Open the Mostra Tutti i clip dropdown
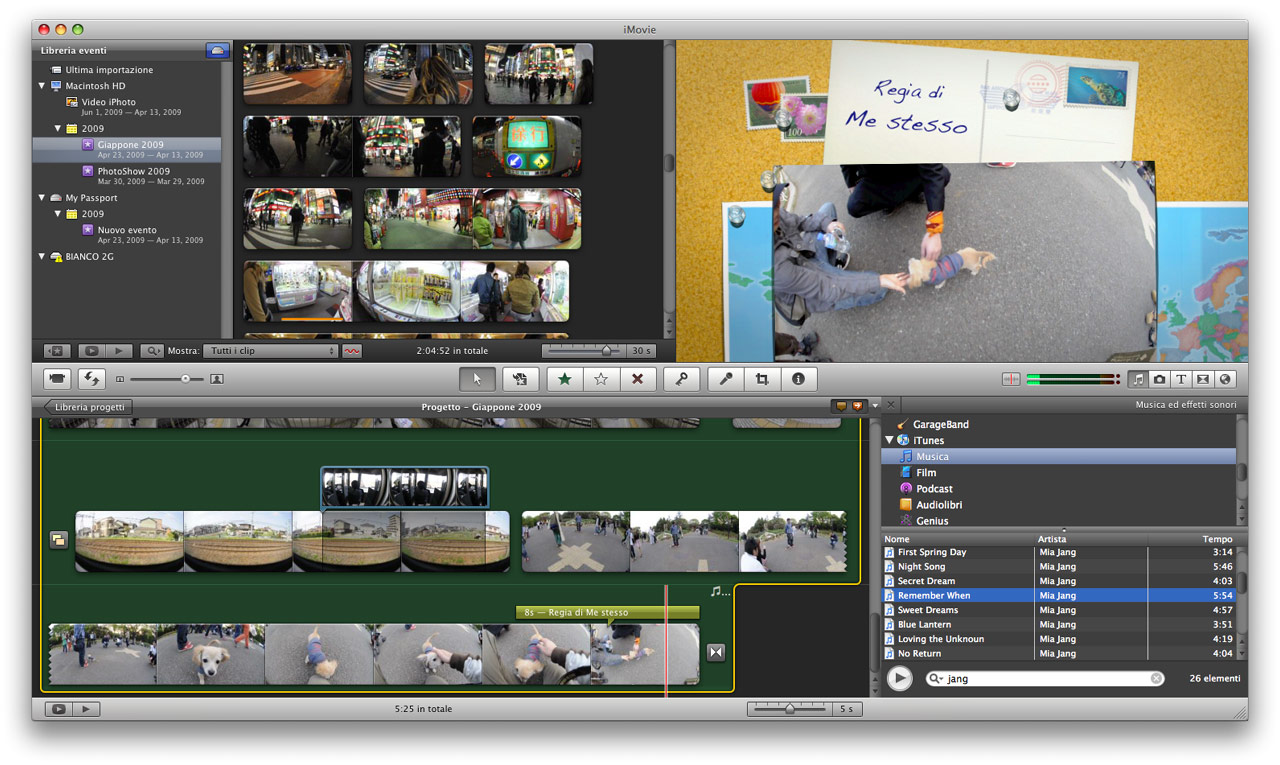 point(271,351)
